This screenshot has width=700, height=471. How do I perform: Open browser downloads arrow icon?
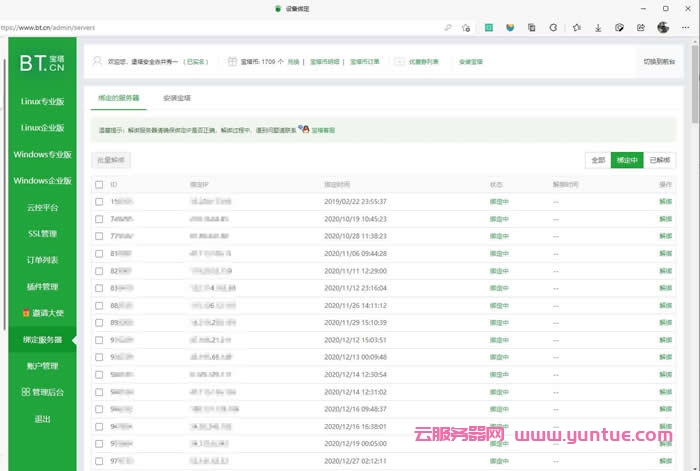point(598,28)
